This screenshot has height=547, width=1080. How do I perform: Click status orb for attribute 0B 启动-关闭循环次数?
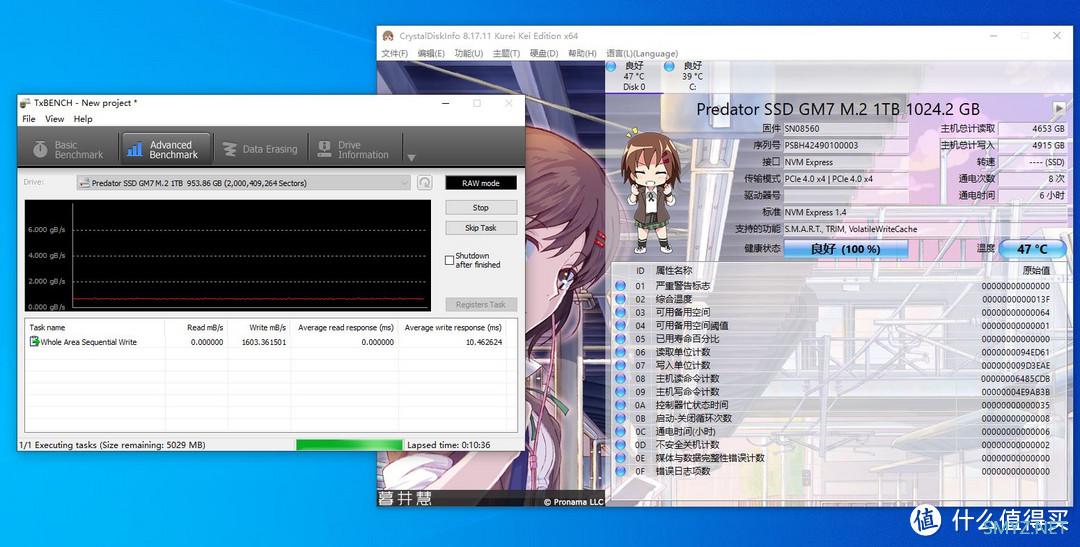tap(621, 418)
